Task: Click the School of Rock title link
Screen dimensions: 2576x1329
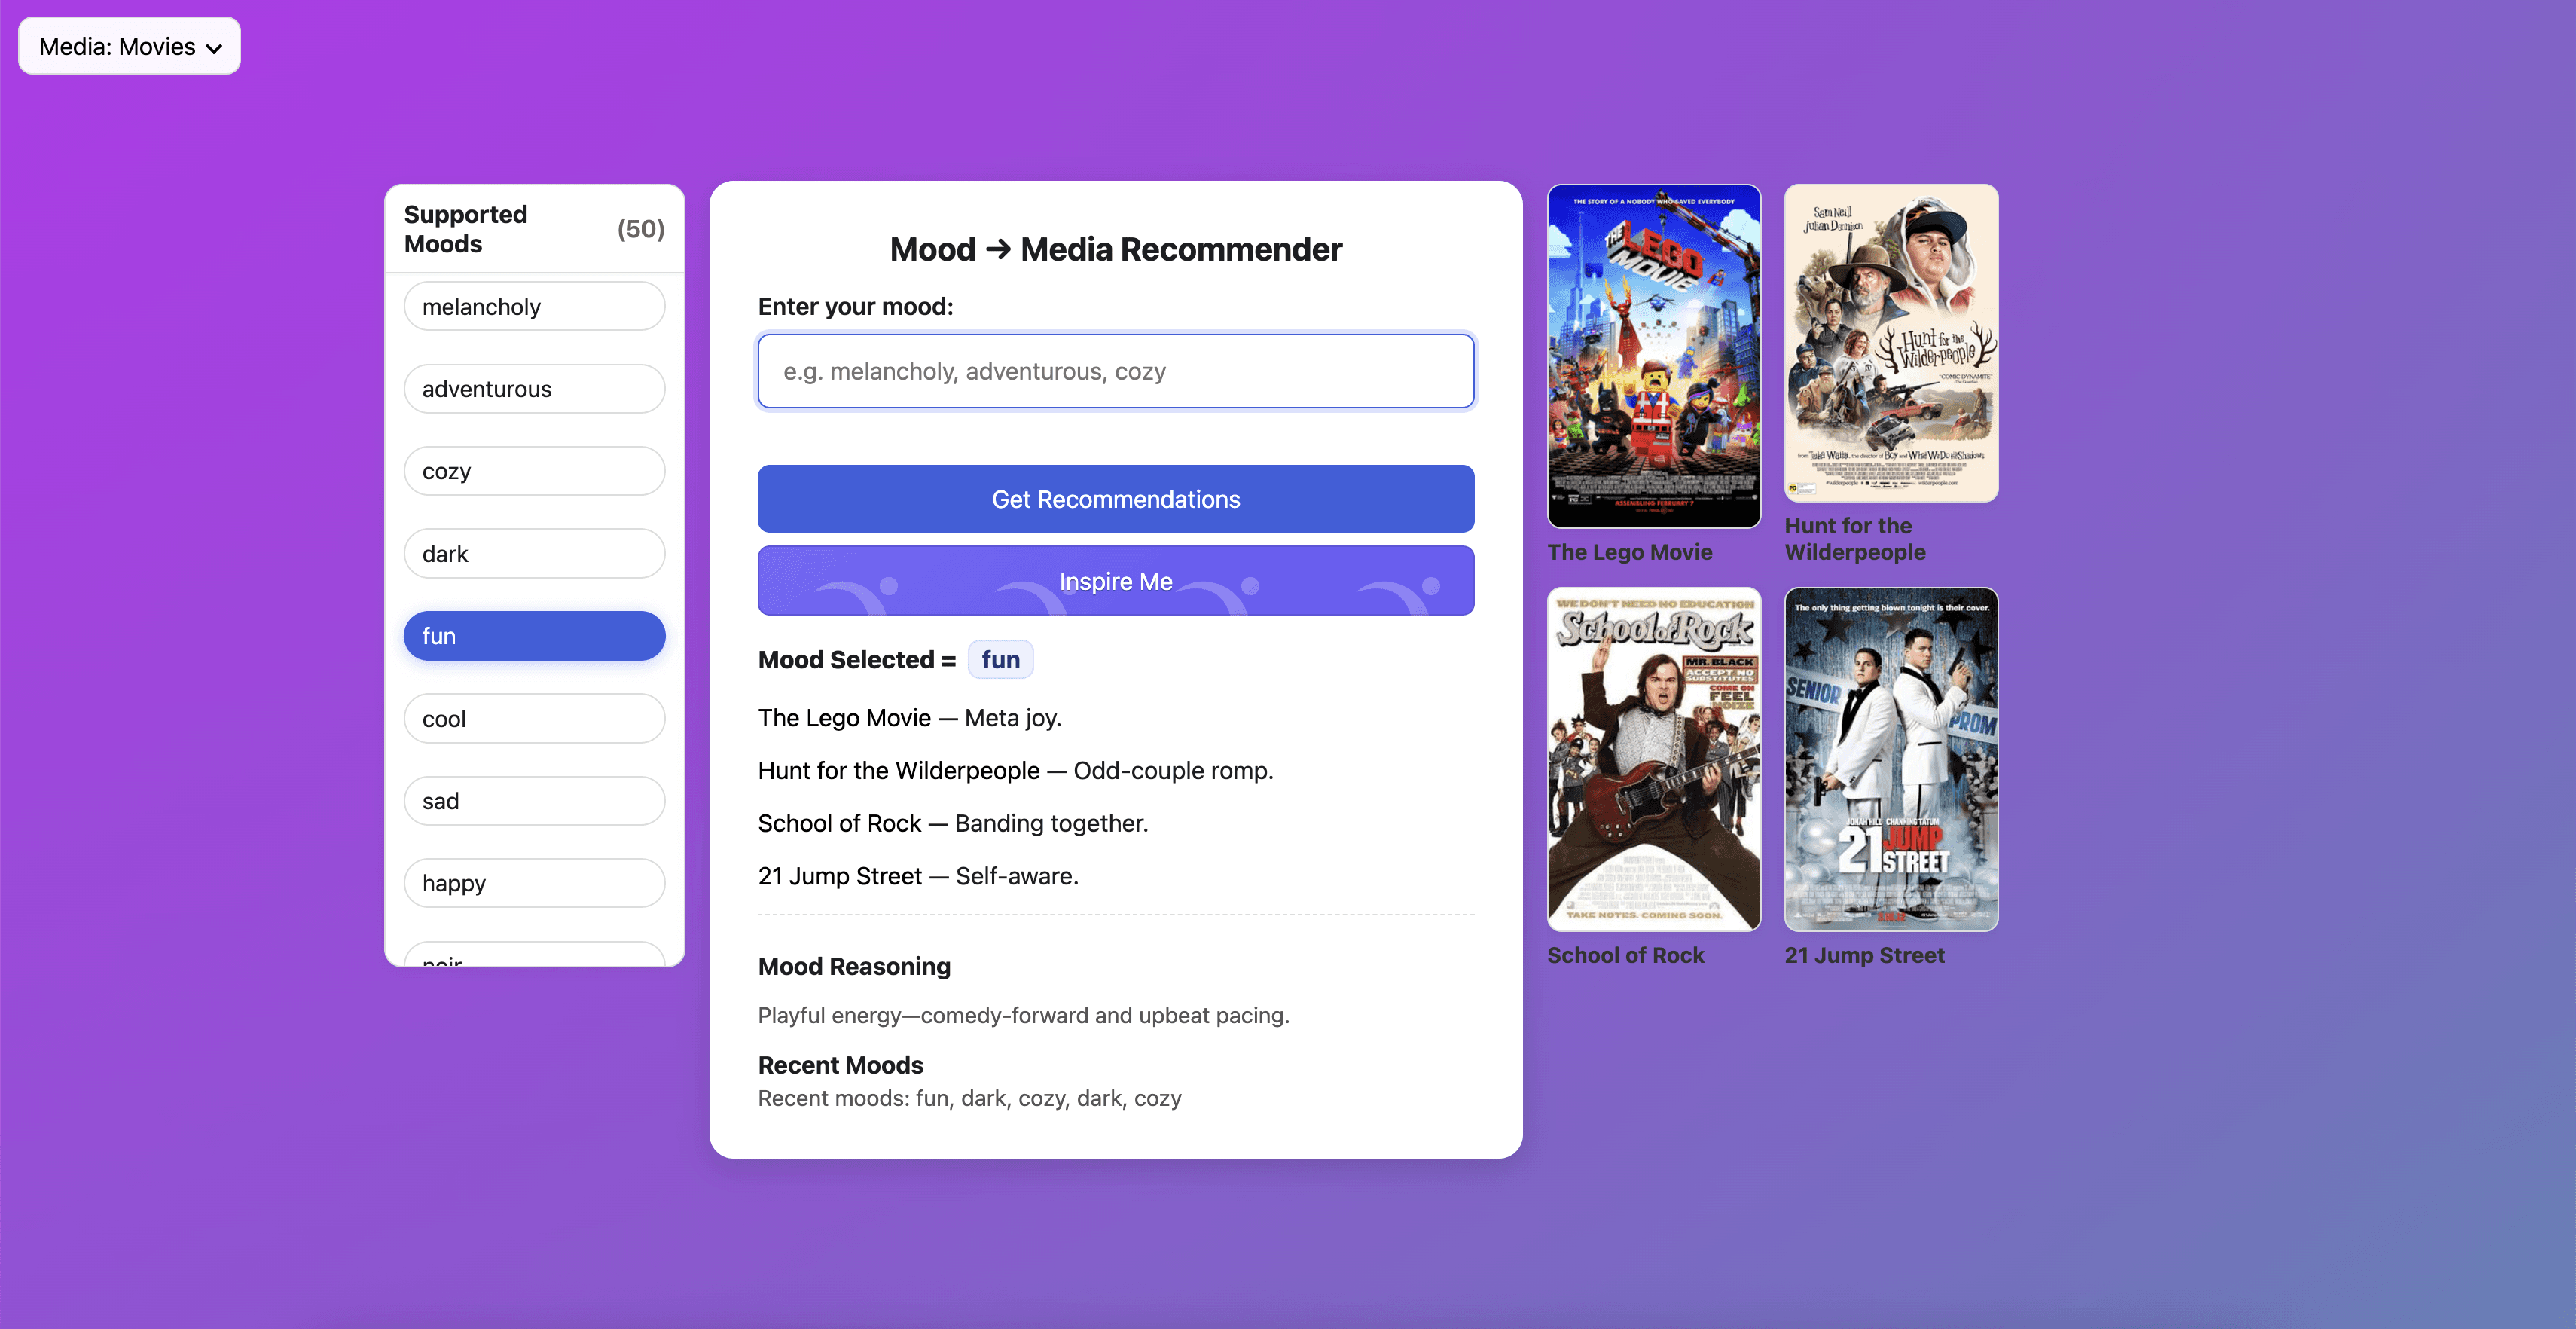Action: pyautogui.click(x=1625, y=955)
